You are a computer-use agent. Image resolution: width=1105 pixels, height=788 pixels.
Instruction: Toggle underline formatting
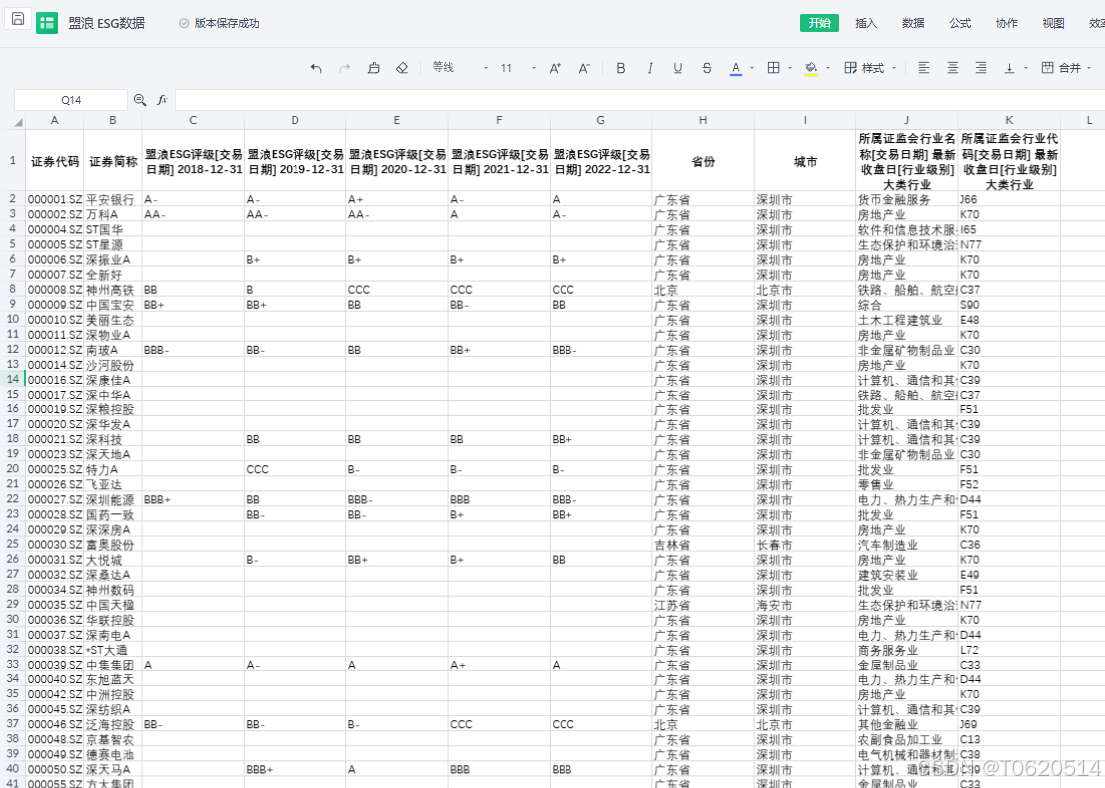point(678,68)
